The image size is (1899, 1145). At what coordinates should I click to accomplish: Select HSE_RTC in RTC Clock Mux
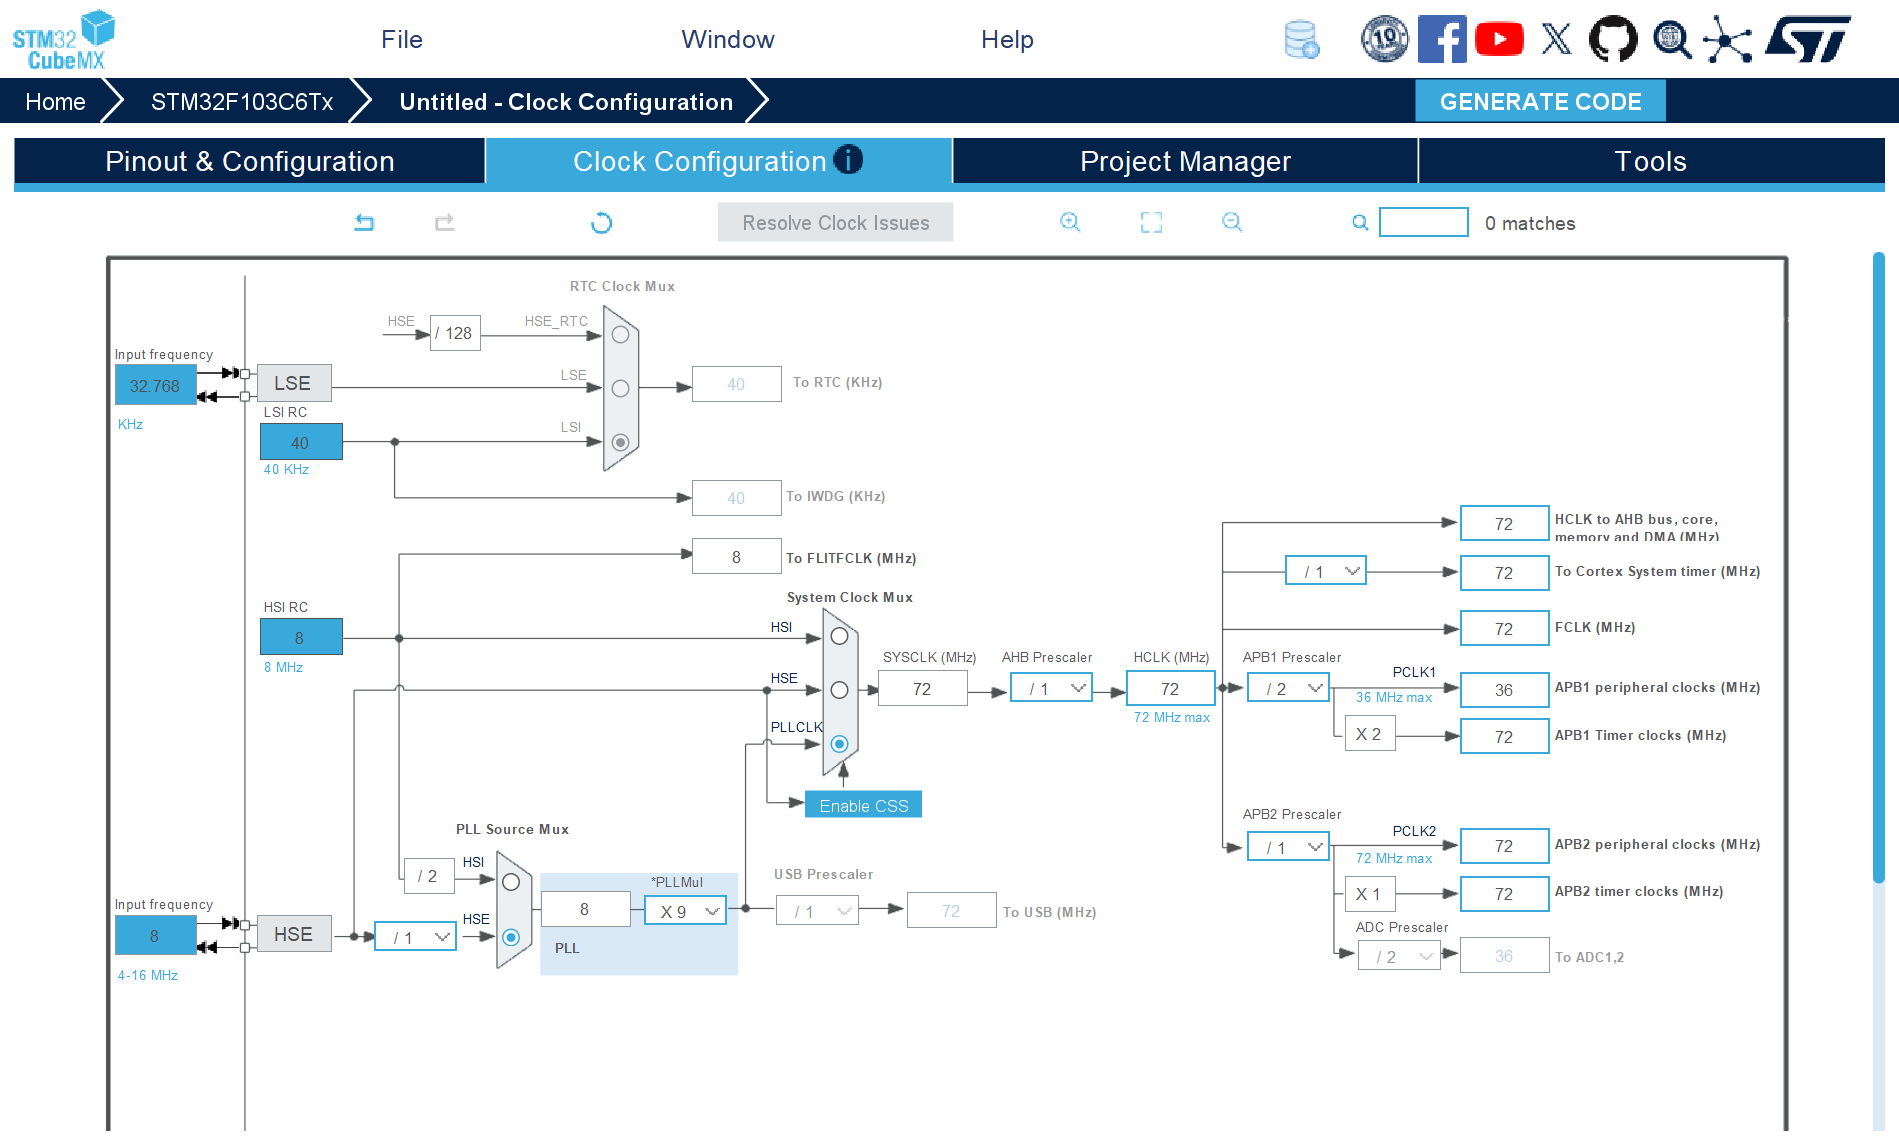[x=620, y=334]
